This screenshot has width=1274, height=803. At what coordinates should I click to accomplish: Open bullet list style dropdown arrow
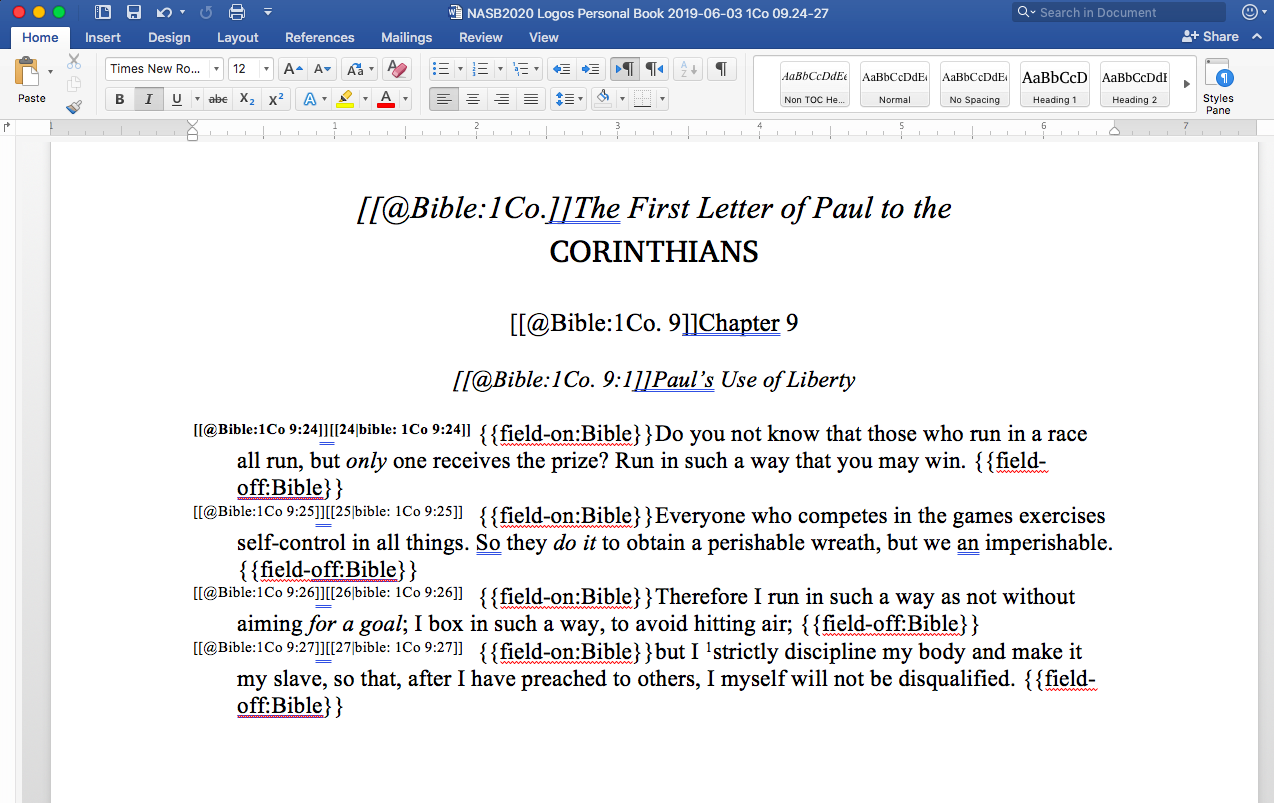pos(460,69)
